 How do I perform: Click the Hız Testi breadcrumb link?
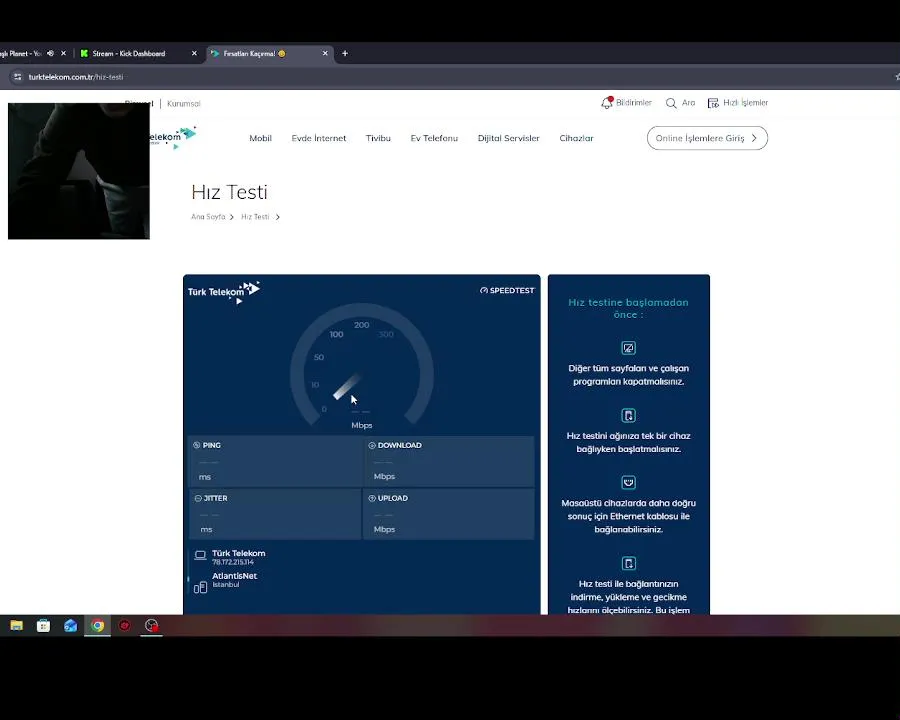click(255, 217)
